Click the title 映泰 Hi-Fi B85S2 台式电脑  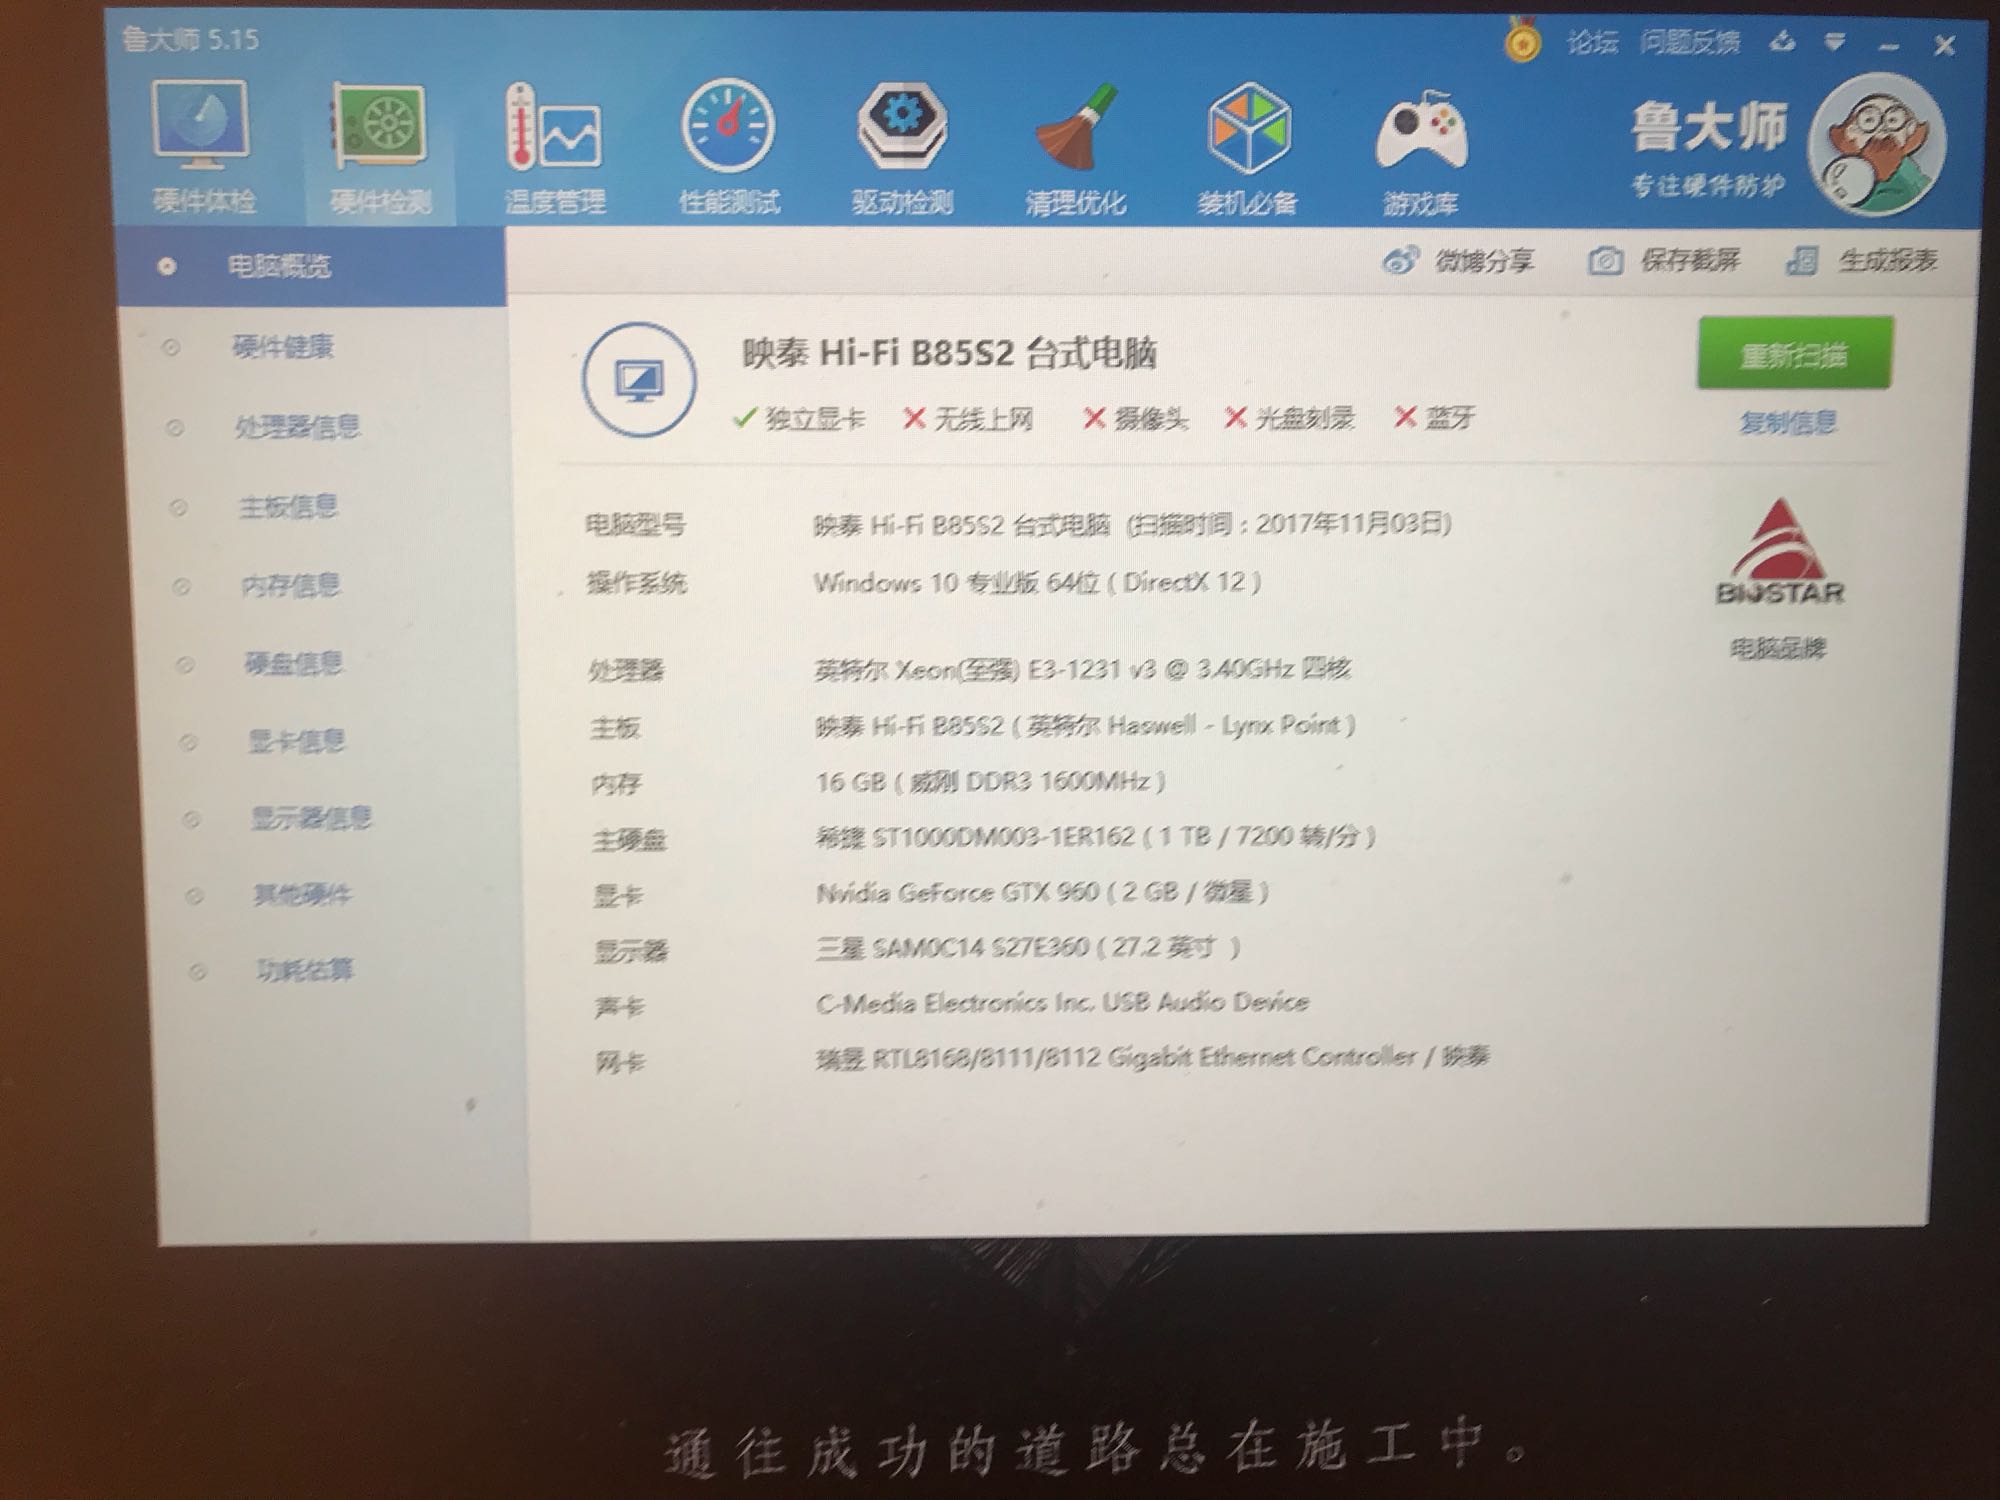949,354
